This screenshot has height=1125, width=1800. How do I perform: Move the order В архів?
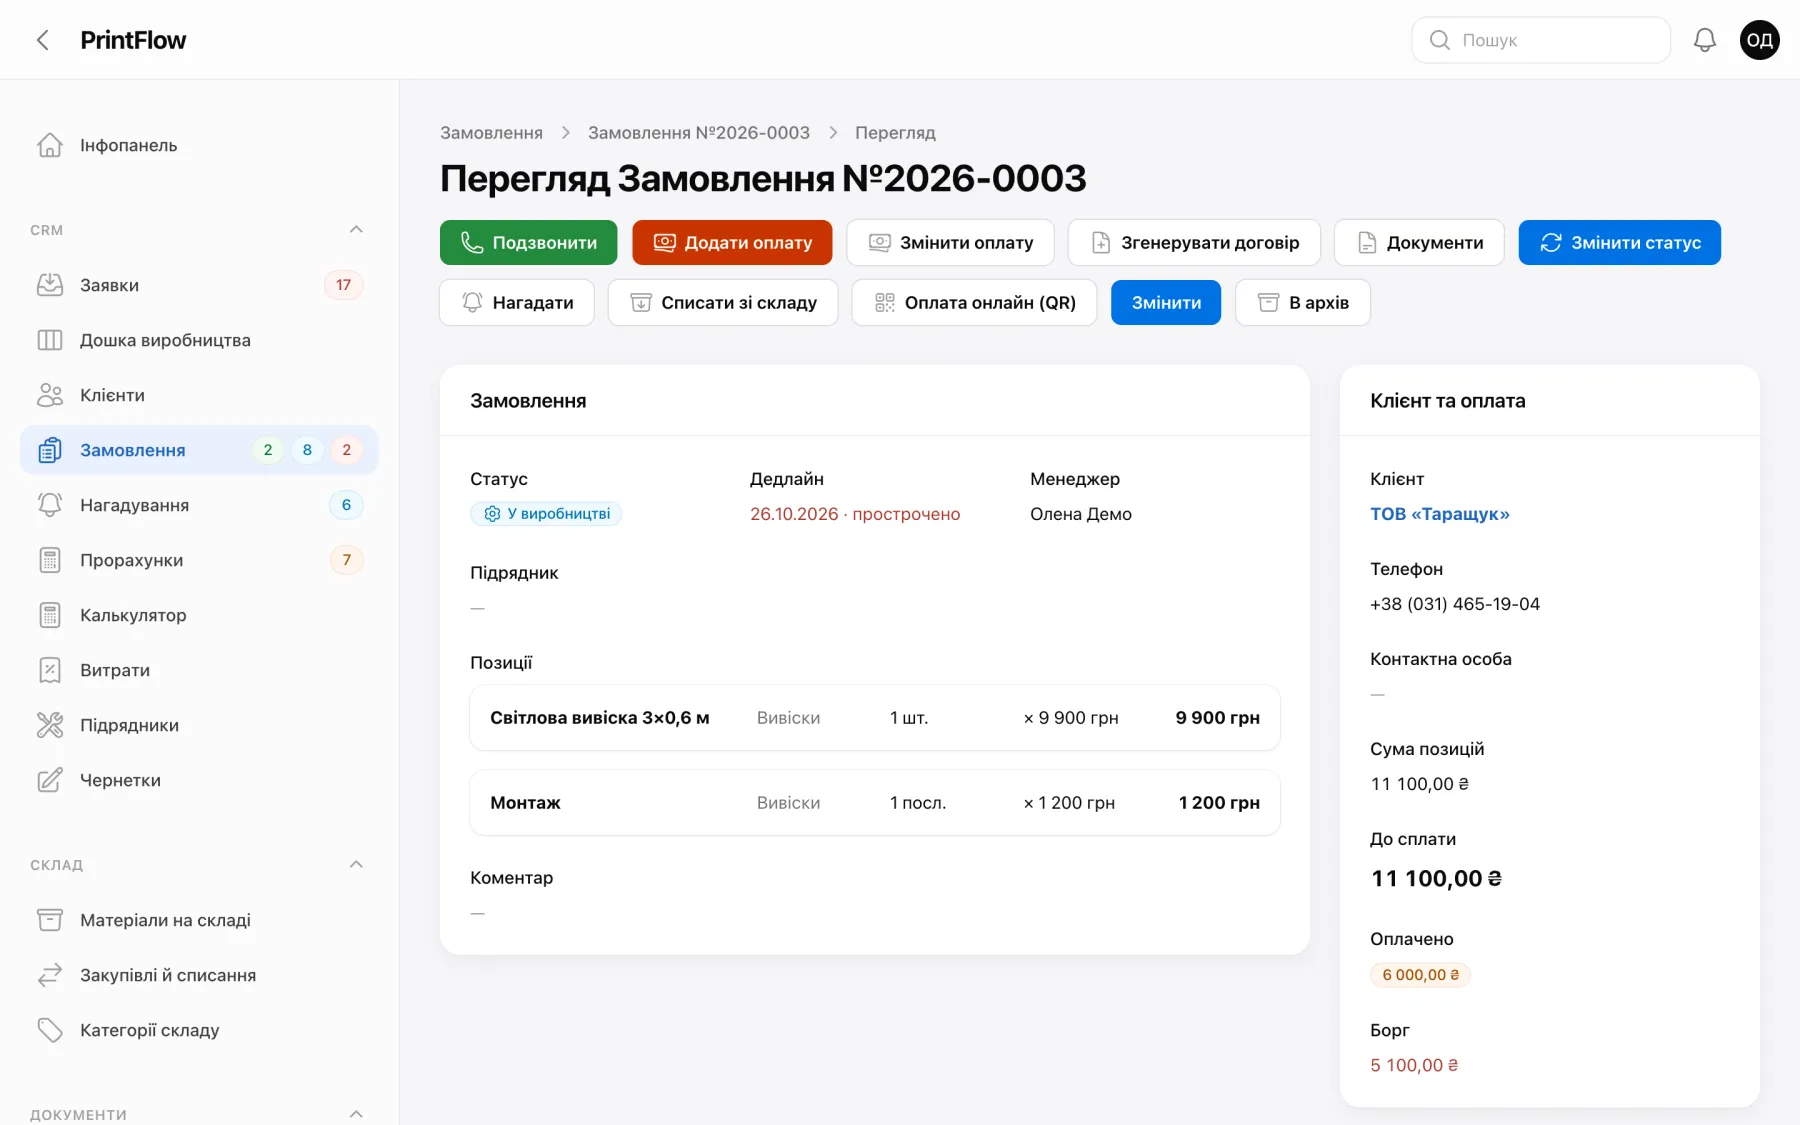1303,302
